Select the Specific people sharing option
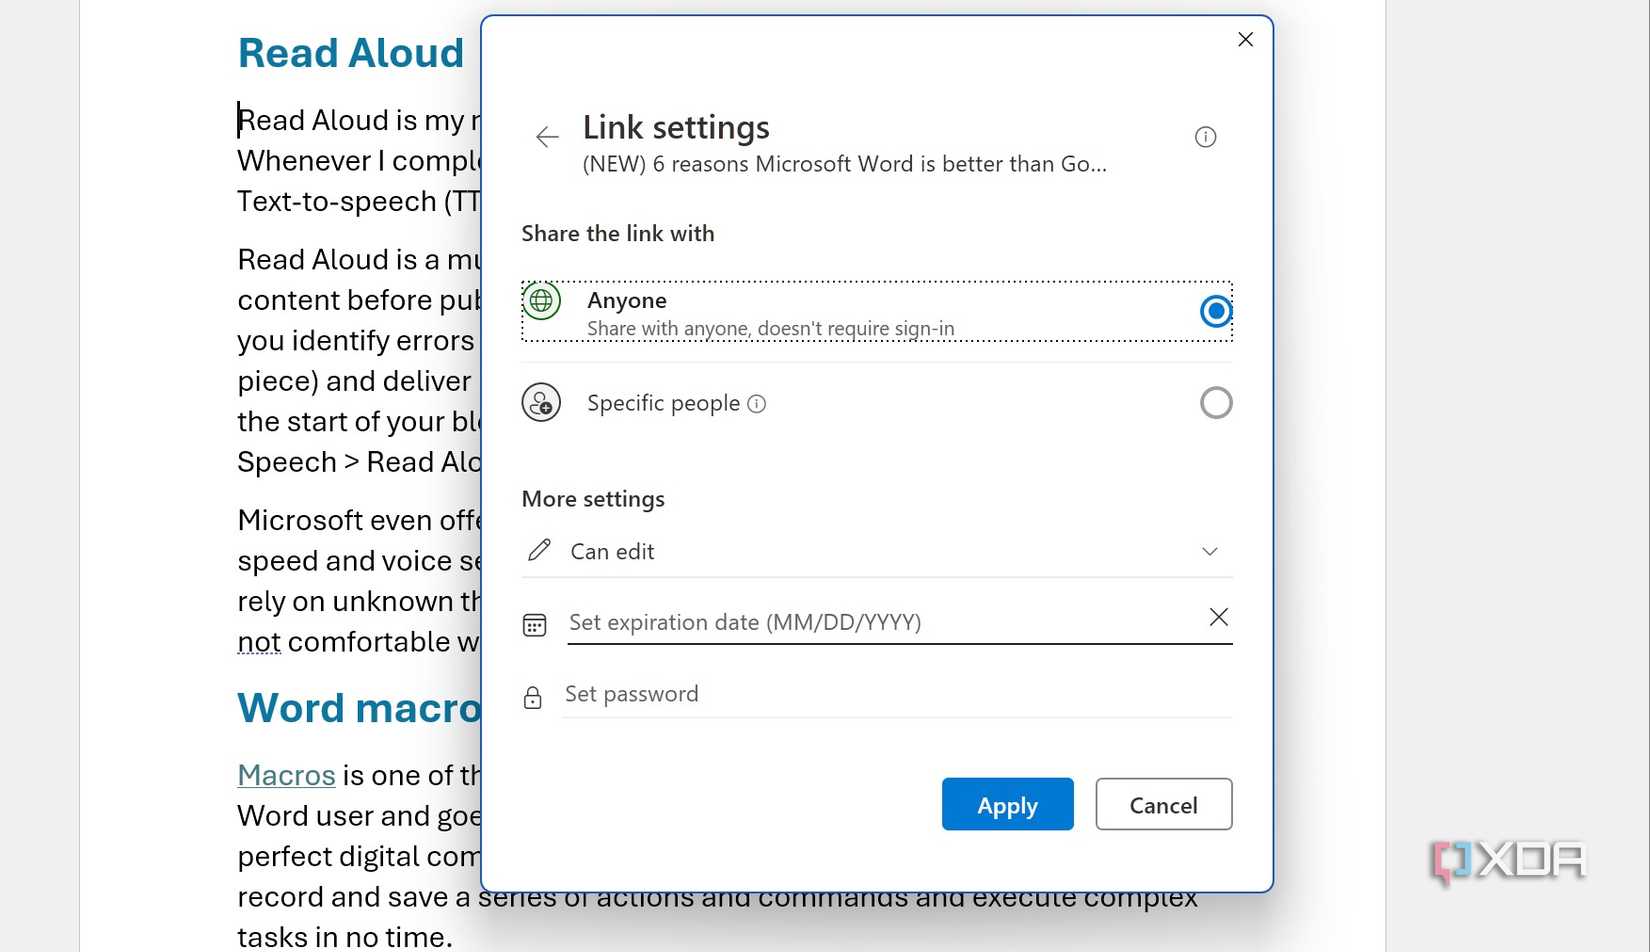Screen dimensions: 1650x952 (1215, 402)
